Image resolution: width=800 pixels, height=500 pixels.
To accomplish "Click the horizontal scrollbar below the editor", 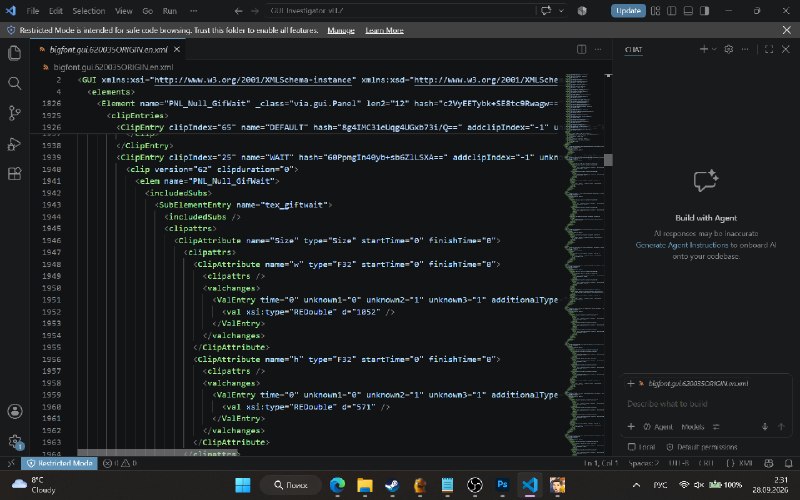I will pos(158,453).
